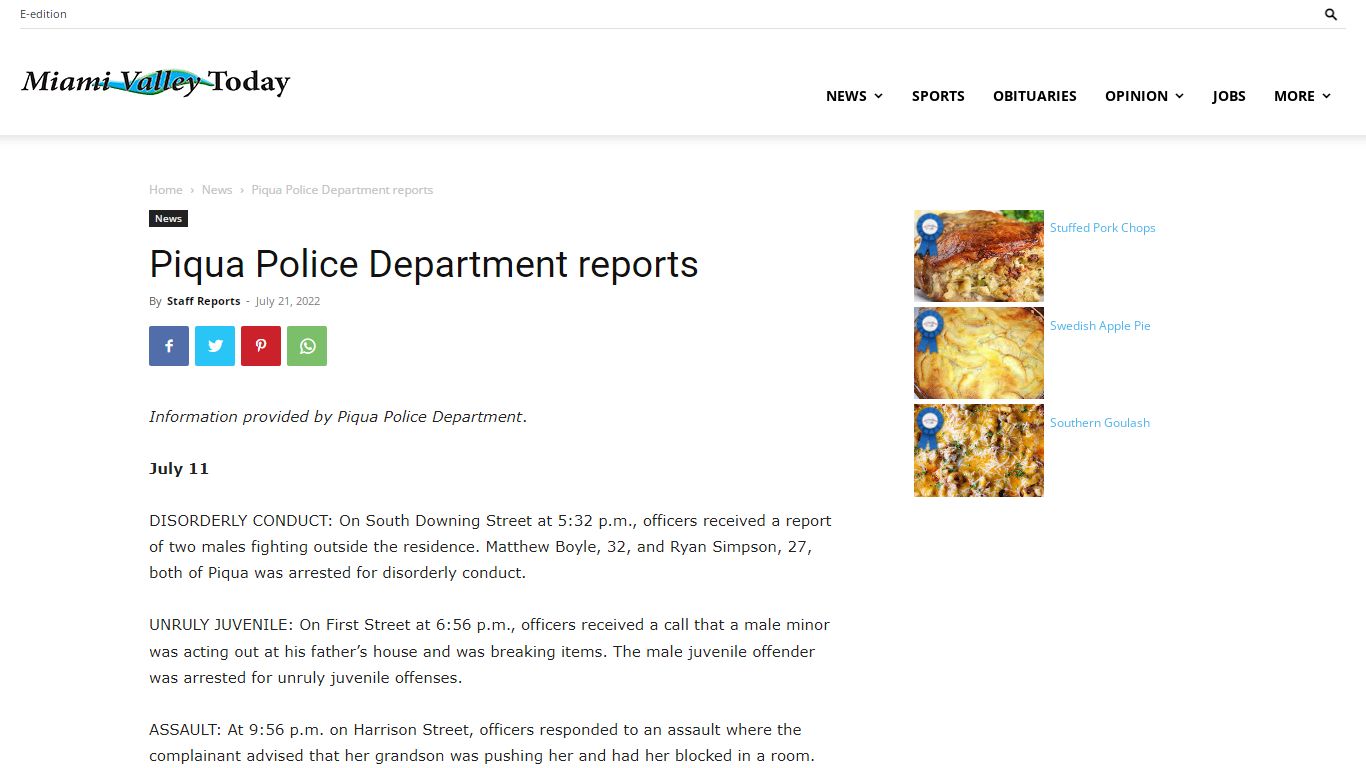Open the More menu item
The height and width of the screenshot is (768, 1366).
(1294, 96)
